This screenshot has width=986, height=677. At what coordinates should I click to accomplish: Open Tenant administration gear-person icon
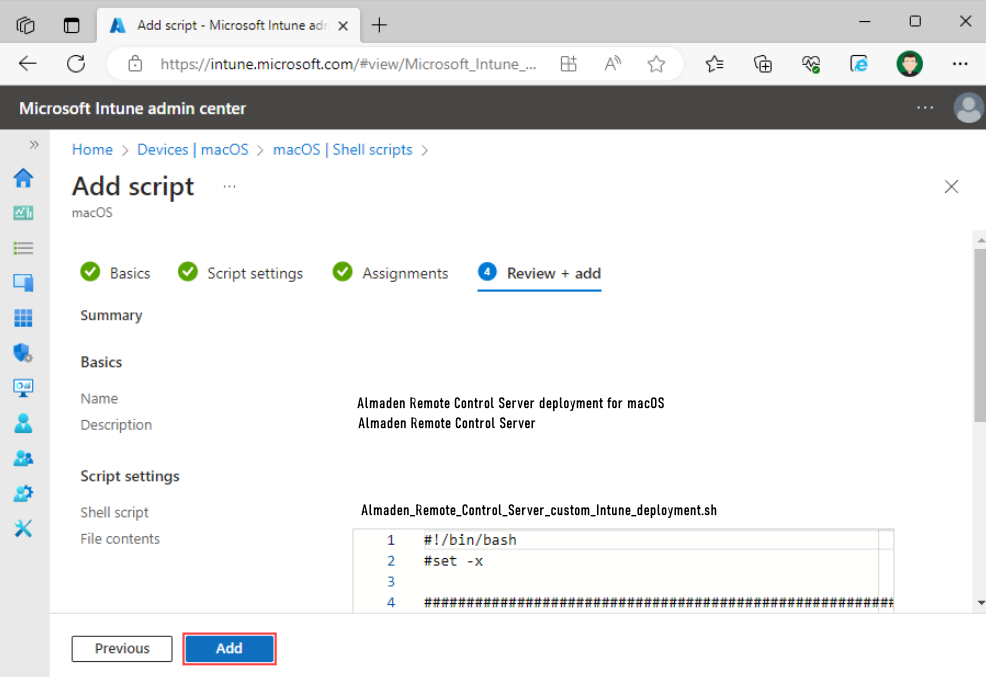tap(23, 493)
